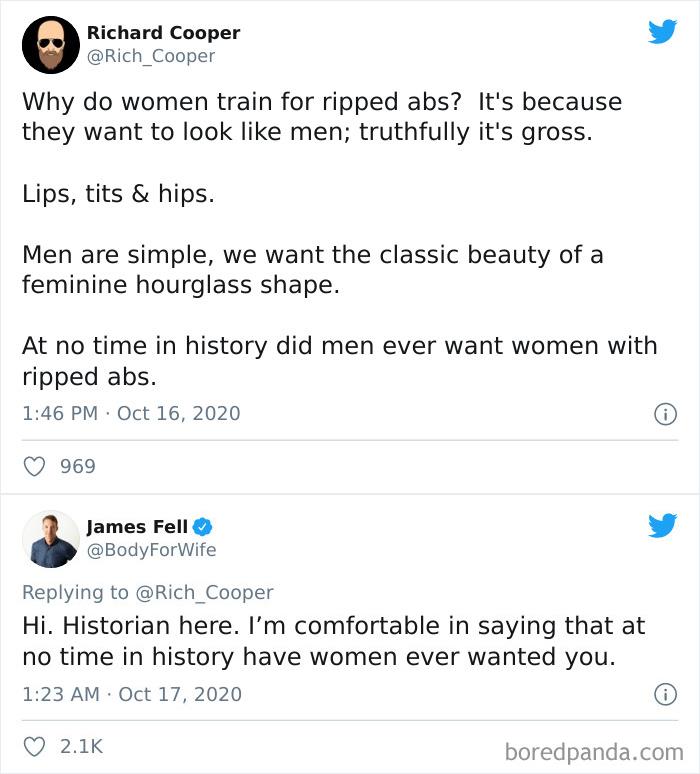Click the 969 likes count

coord(78,466)
